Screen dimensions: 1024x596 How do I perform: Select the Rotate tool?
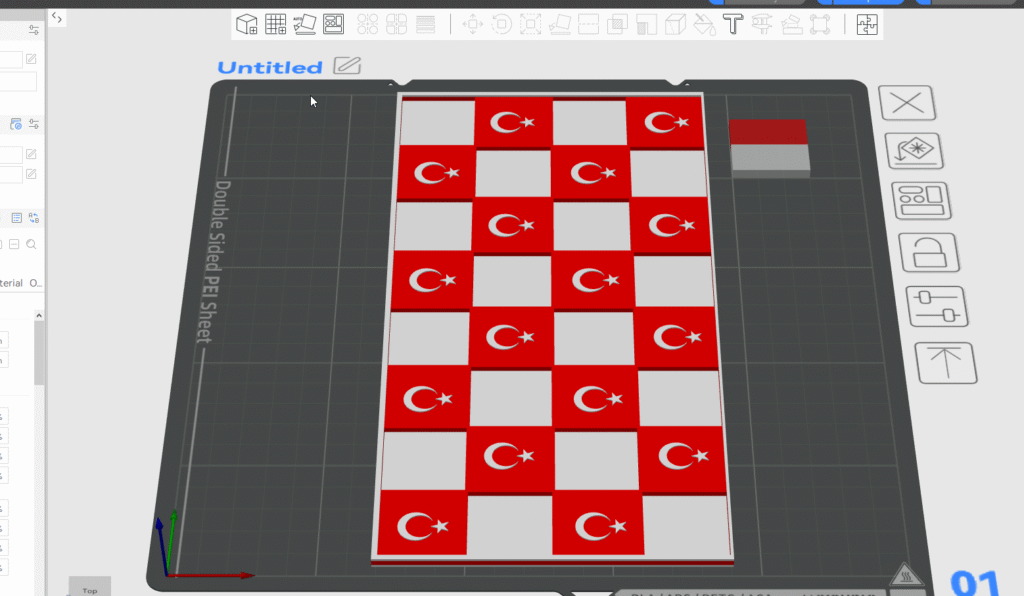pyautogui.click(x=501, y=24)
